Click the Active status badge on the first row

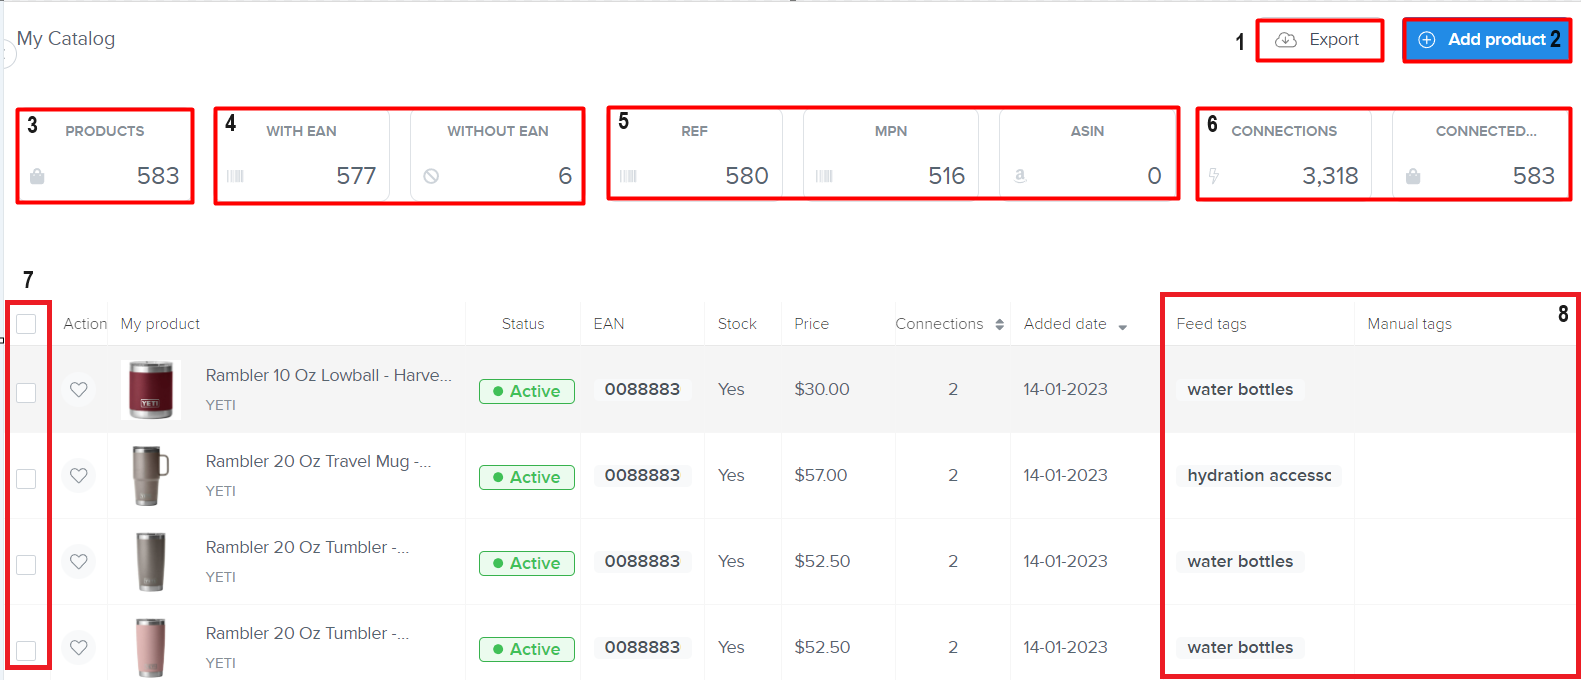[x=527, y=391]
